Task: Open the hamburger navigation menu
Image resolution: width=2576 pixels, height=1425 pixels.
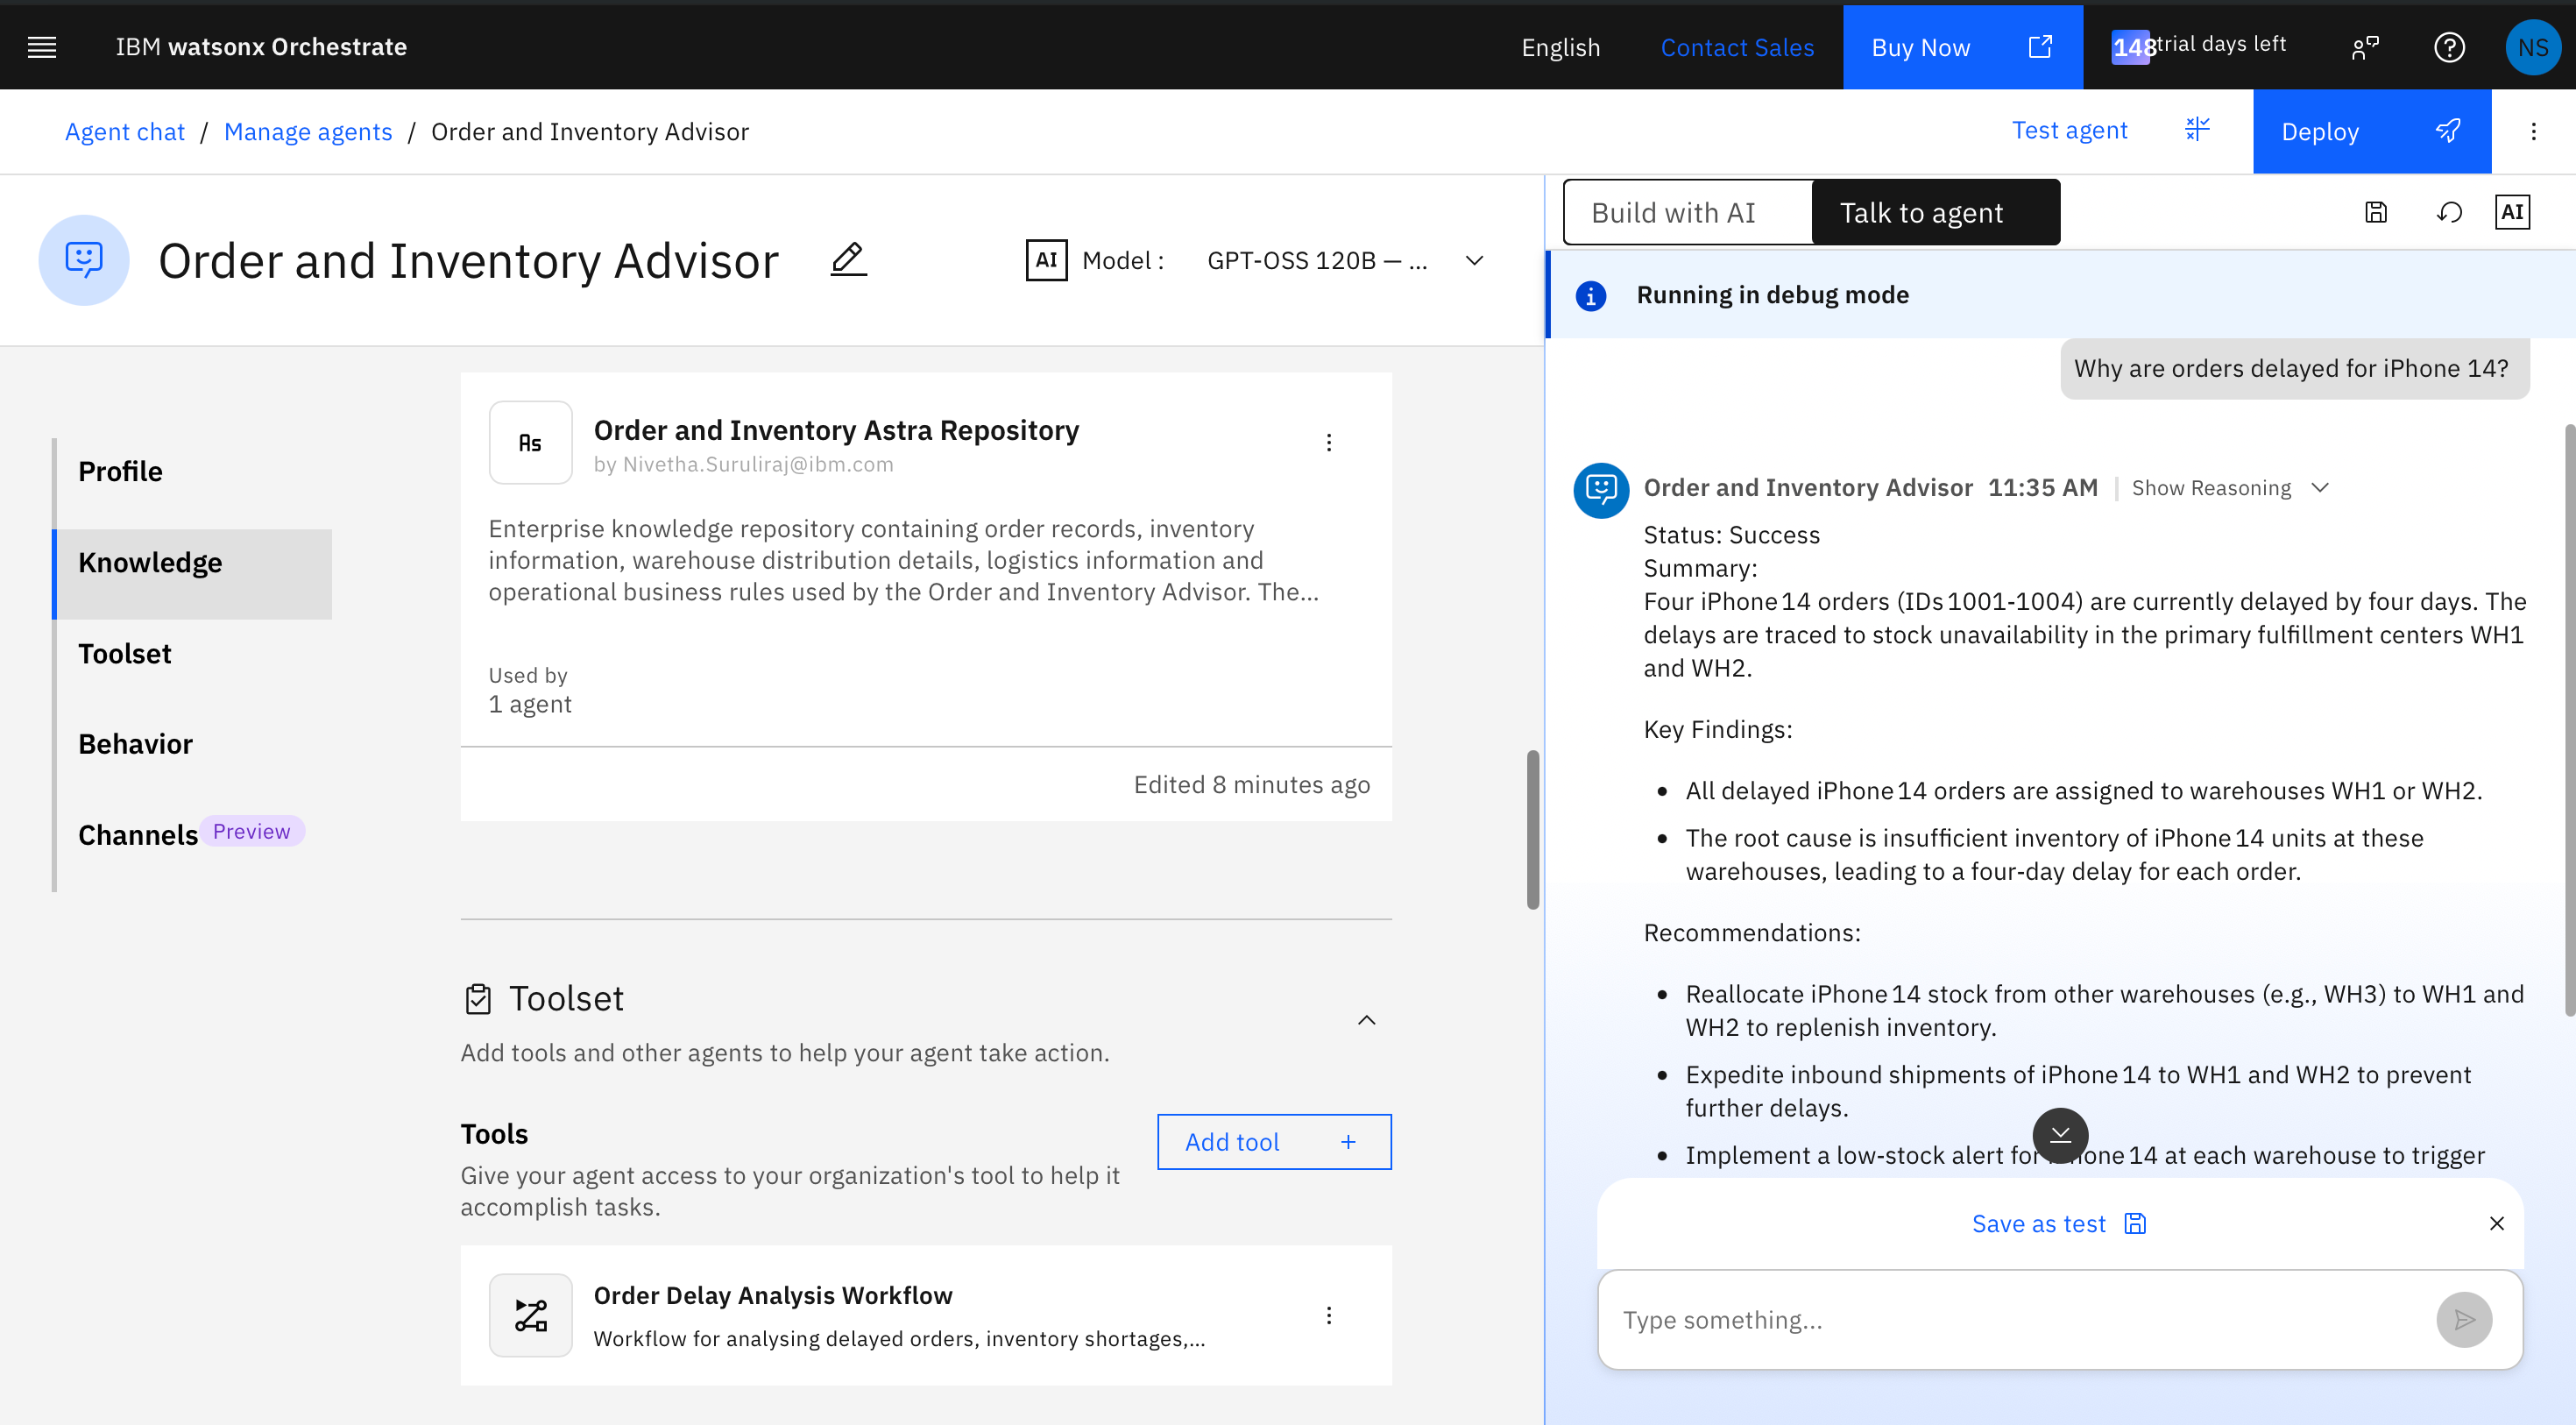Action: click(x=41, y=47)
